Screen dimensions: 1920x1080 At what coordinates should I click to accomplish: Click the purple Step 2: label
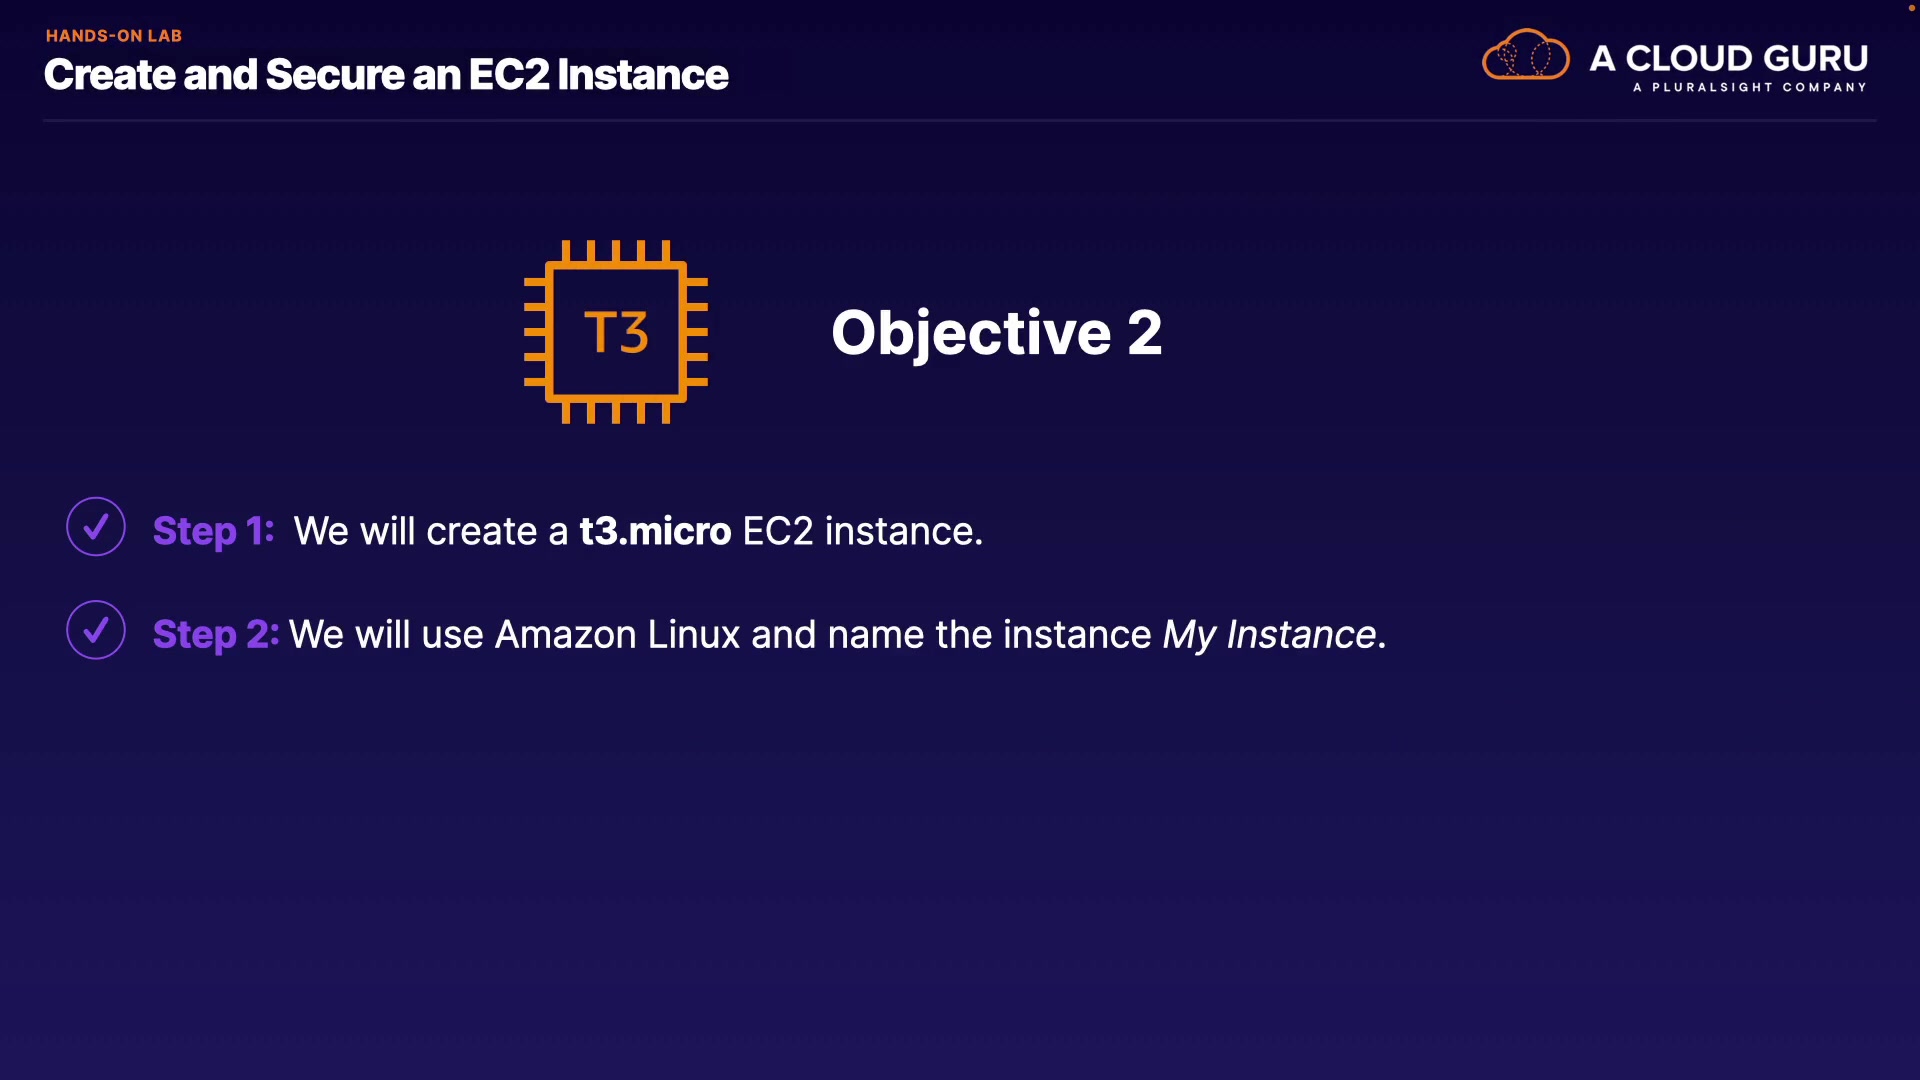click(x=215, y=634)
